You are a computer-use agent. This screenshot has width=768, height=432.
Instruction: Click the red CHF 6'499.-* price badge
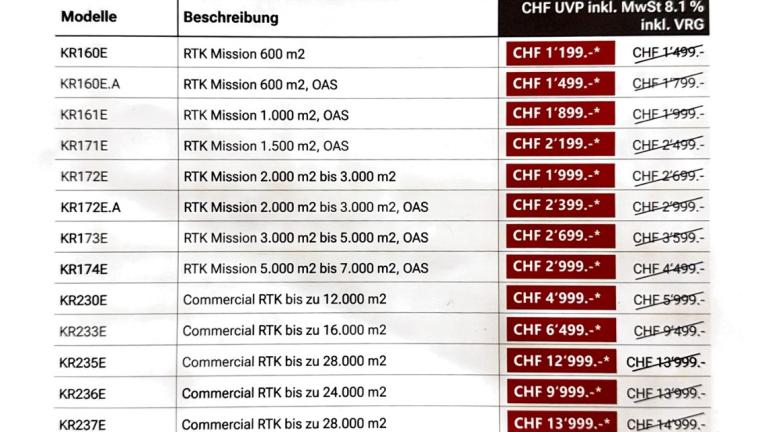coord(561,330)
